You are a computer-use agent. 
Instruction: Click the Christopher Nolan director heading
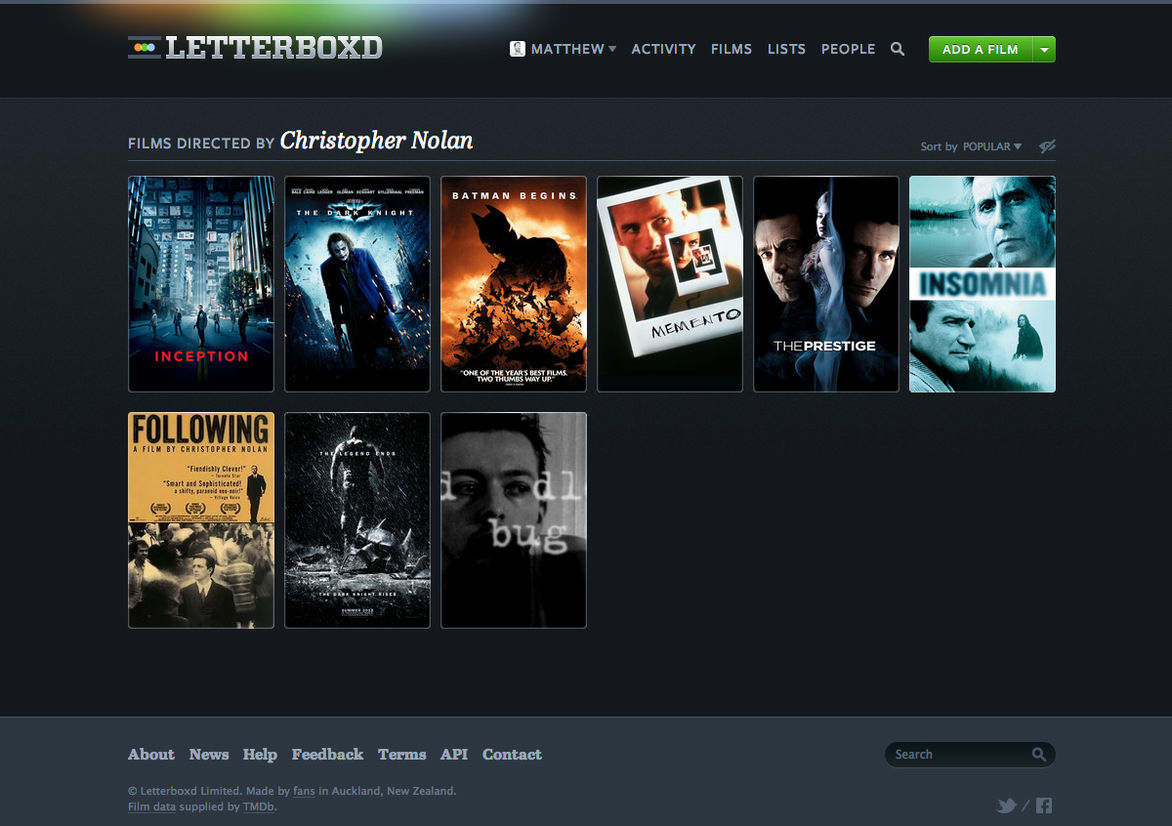pyautogui.click(x=377, y=141)
